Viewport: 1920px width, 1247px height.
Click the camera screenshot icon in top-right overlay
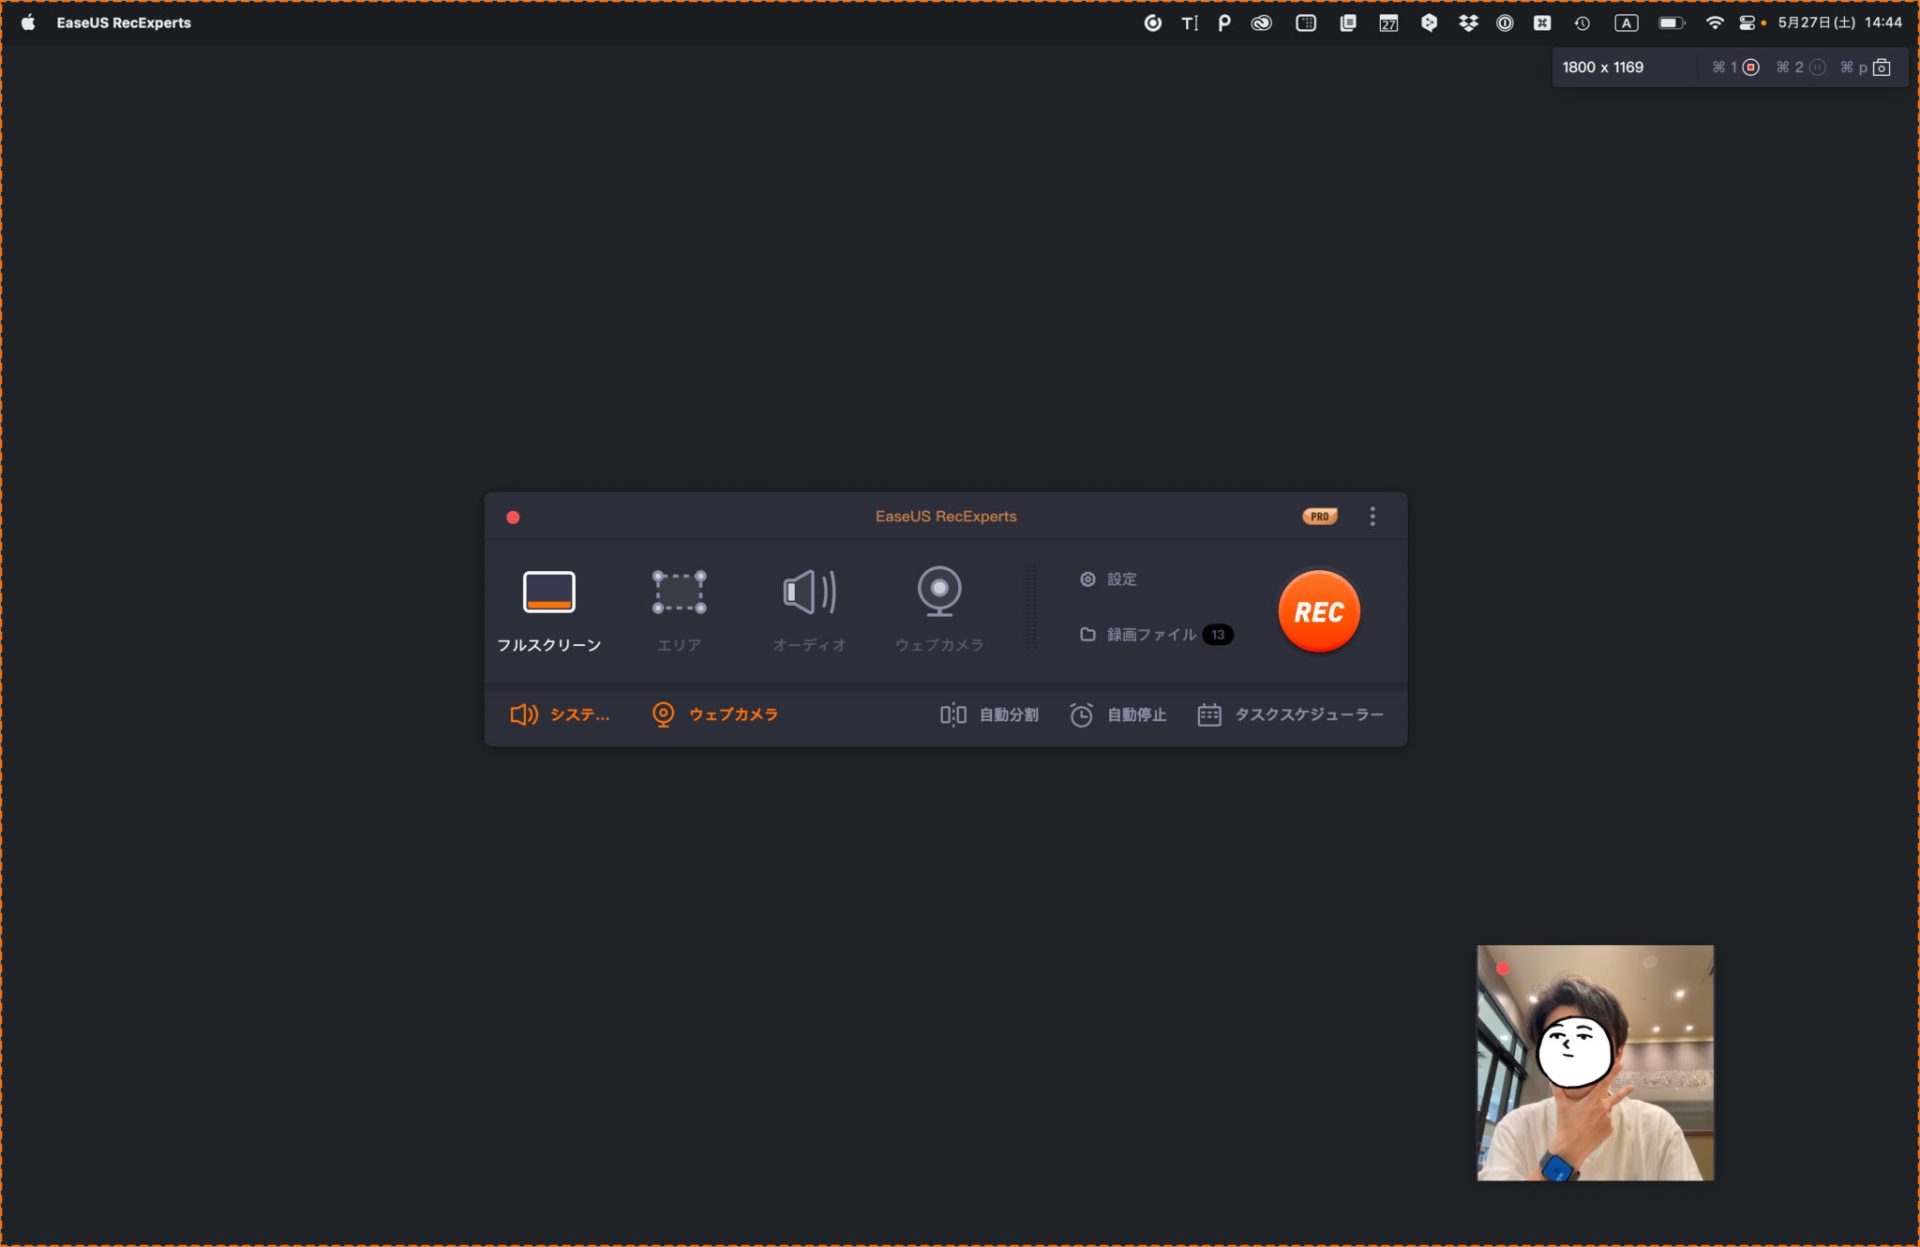tap(1881, 67)
